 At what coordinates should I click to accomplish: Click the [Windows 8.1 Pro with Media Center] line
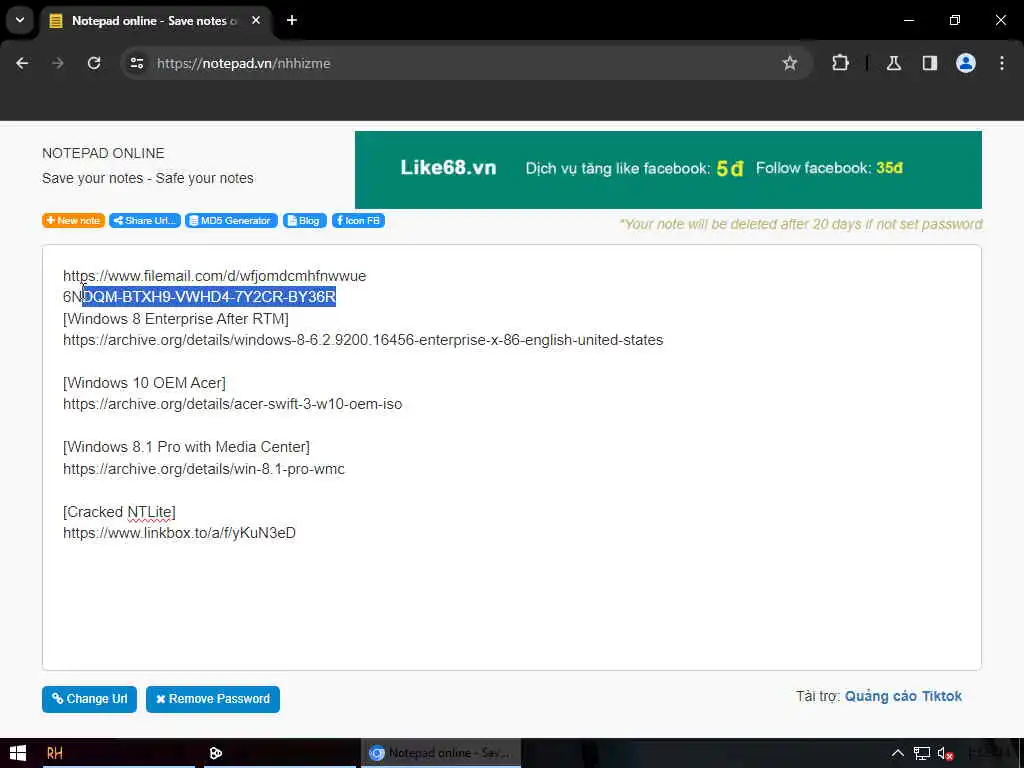tap(186, 447)
